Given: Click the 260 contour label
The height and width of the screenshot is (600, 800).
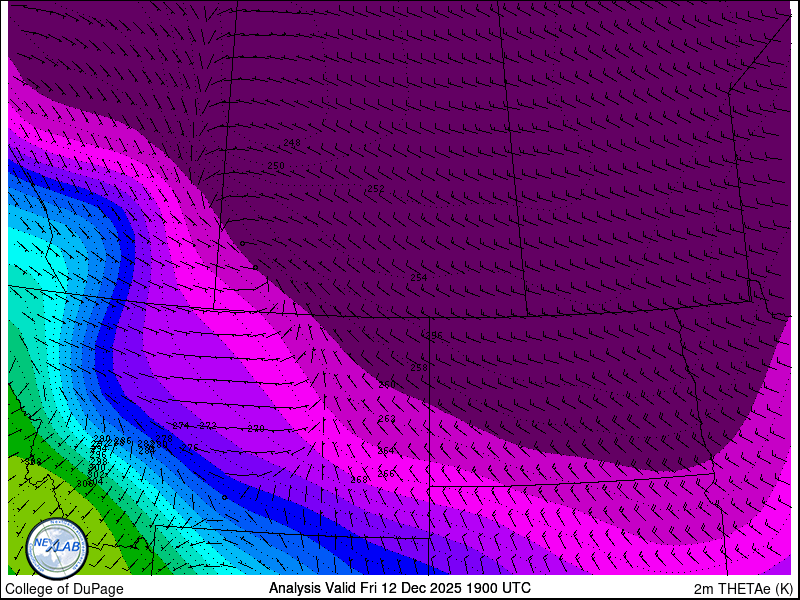Looking at the screenshot, I should click(387, 385).
